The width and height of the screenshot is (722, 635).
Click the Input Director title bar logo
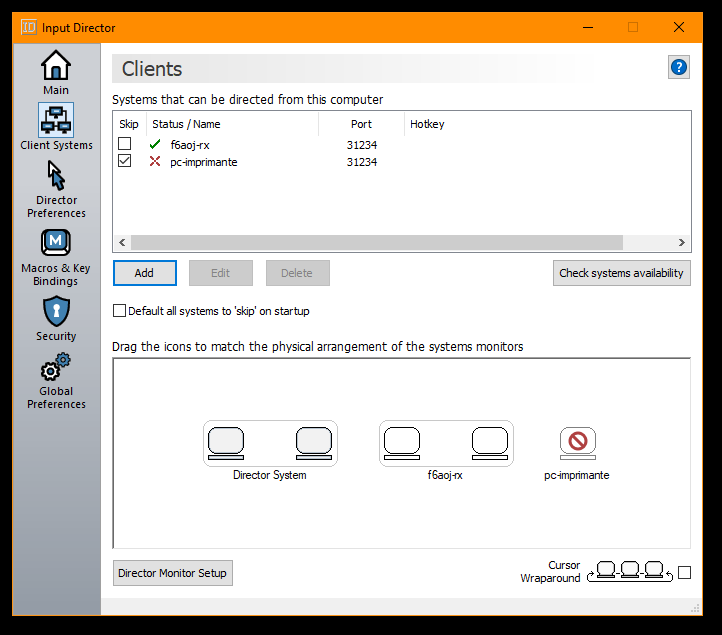29,27
